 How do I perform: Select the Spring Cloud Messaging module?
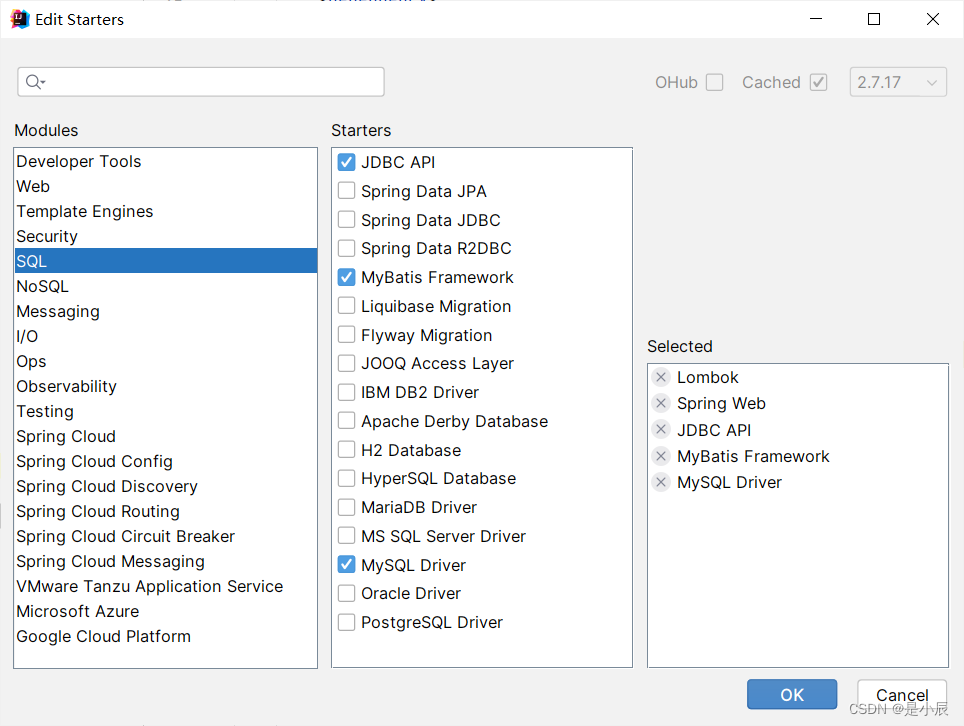tap(165, 561)
